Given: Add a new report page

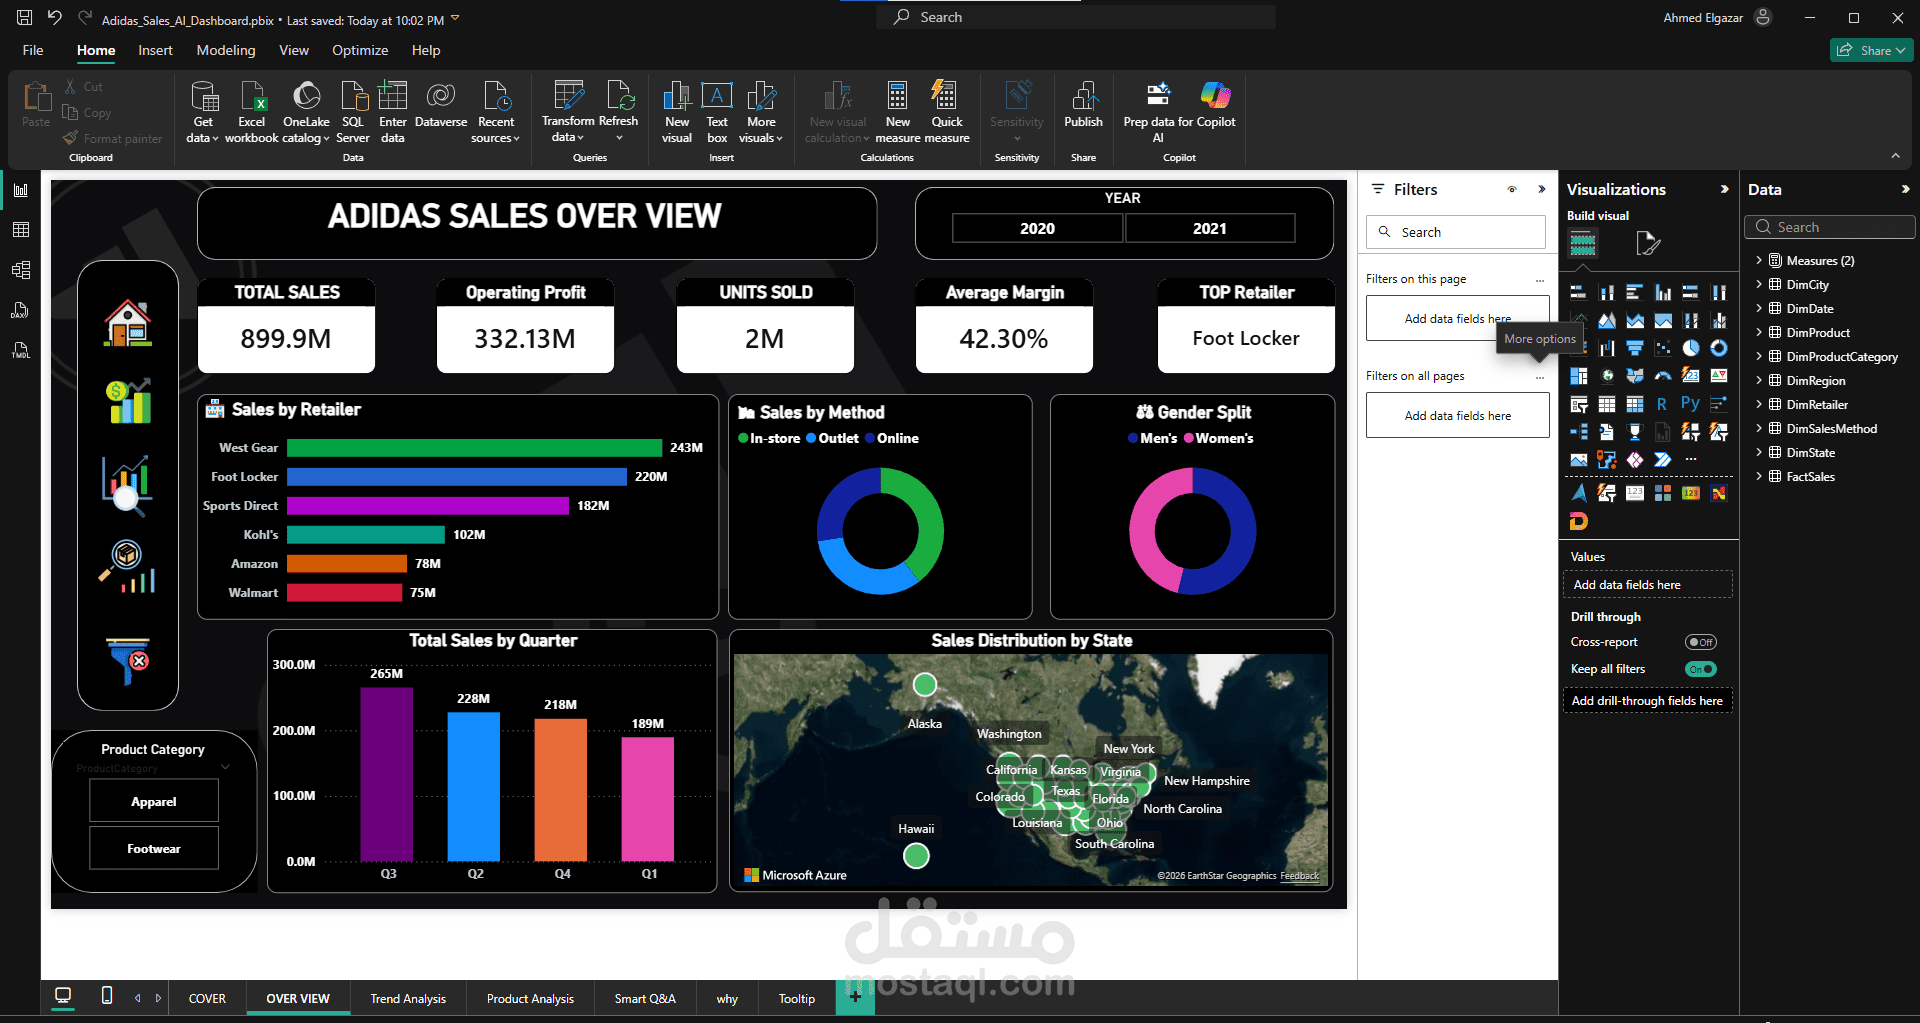Looking at the screenshot, I should pos(855,997).
